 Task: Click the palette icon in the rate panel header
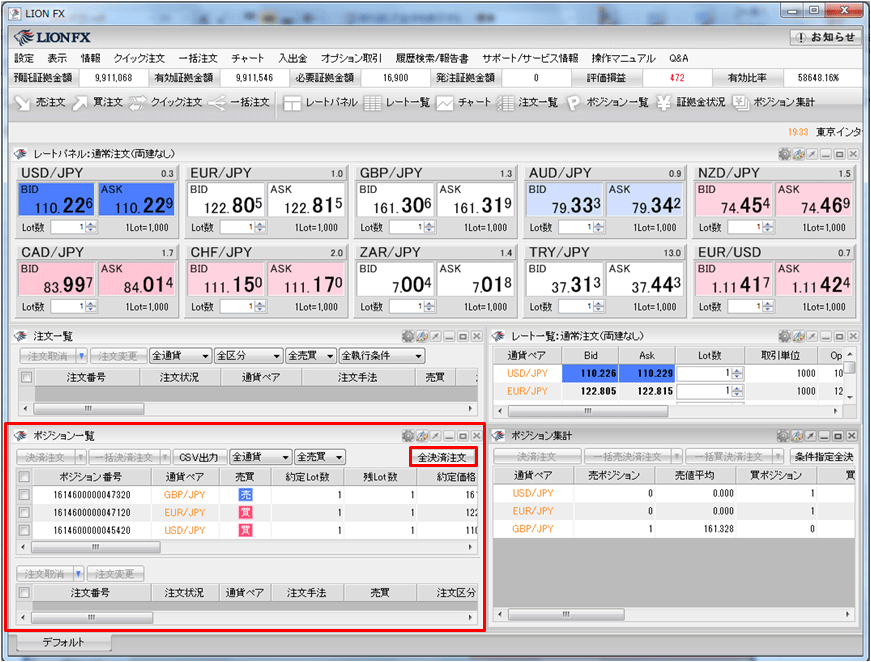click(798, 154)
